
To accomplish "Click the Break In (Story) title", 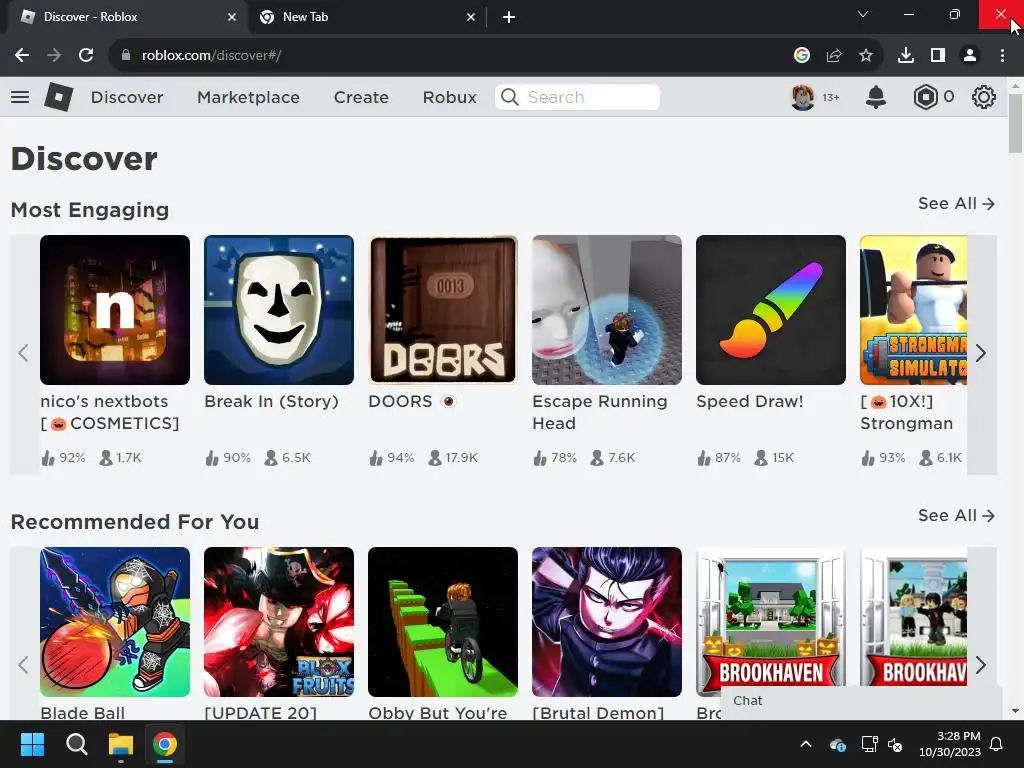I will pos(272,401).
